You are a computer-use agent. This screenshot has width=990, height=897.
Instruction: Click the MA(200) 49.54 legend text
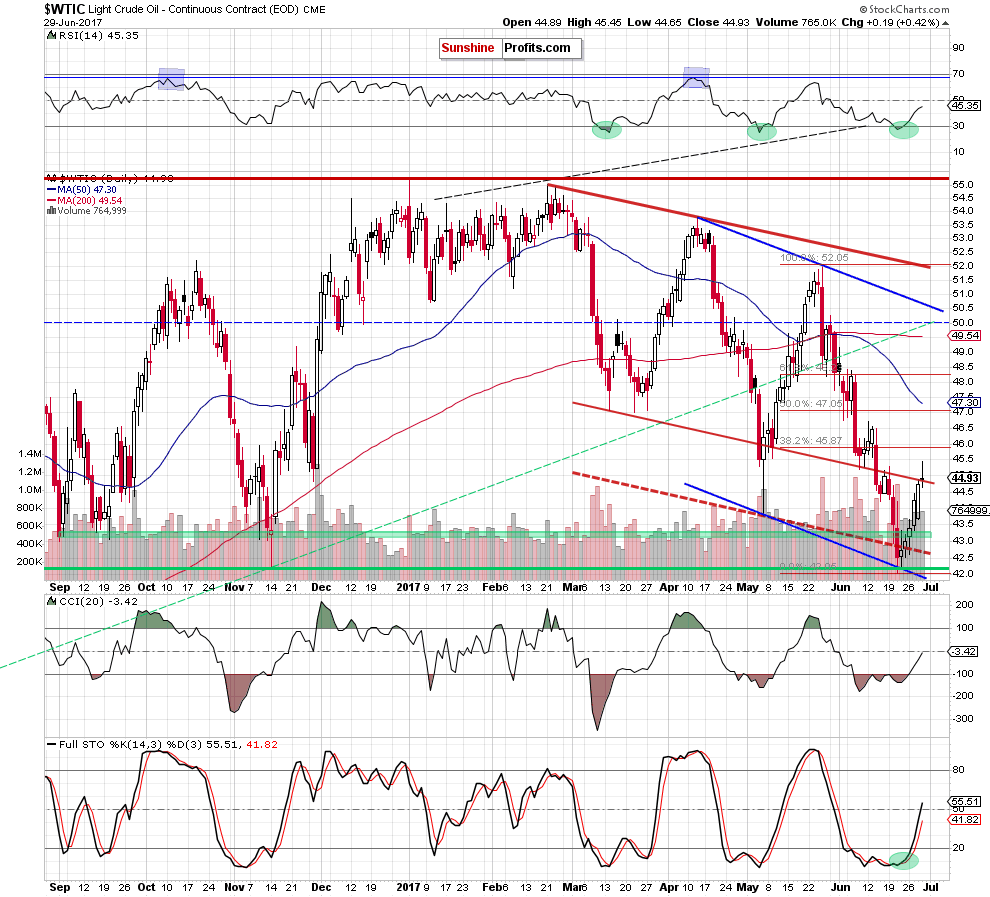(90, 200)
